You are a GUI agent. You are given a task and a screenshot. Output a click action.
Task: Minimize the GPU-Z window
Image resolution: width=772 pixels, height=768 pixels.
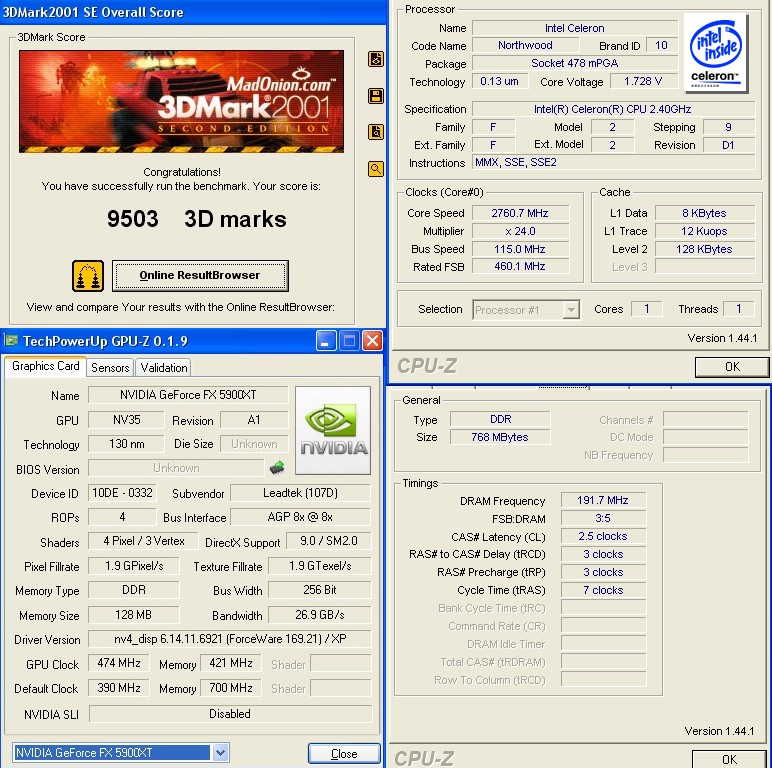326,341
